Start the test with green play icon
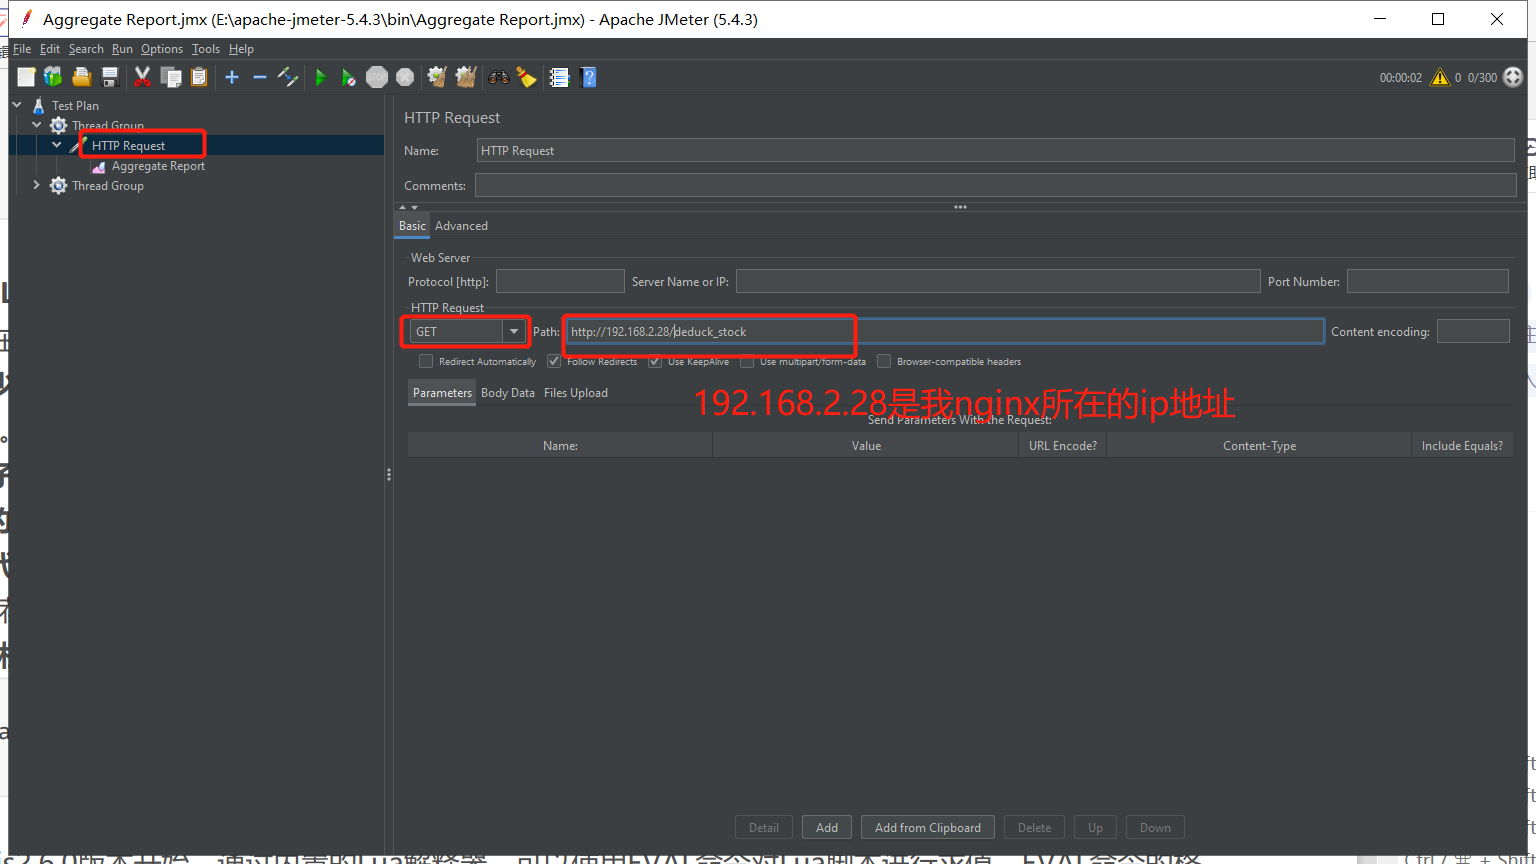The width and height of the screenshot is (1536, 864). (x=320, y=77)
